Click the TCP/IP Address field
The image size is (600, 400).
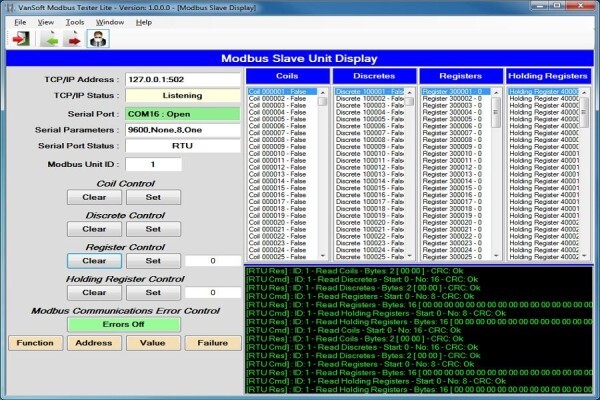pyautogui.click(x=183, y=80)
